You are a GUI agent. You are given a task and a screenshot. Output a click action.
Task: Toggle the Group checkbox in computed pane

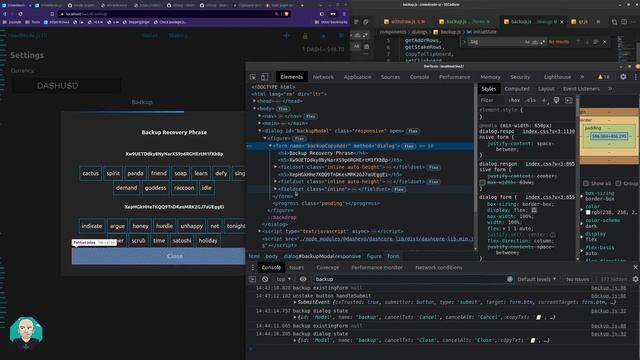(x=618, y=183)
